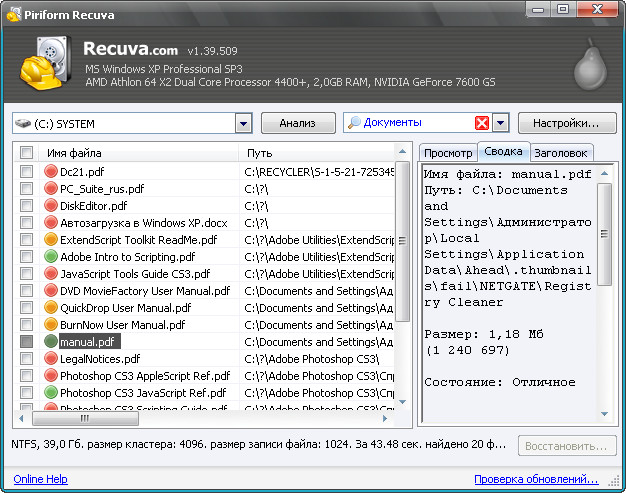
Task: Open the Документы filter dropdown arrow
Action: [501, 123]
